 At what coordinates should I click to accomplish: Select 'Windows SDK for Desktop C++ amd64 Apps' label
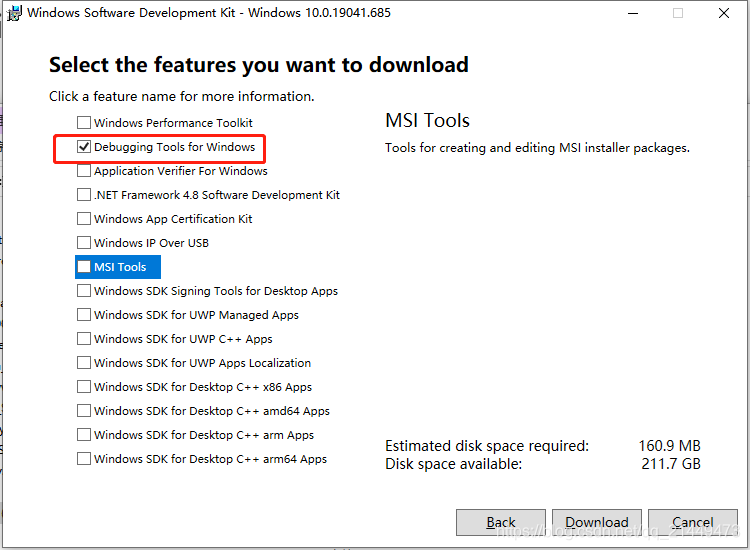coord(212,411)
